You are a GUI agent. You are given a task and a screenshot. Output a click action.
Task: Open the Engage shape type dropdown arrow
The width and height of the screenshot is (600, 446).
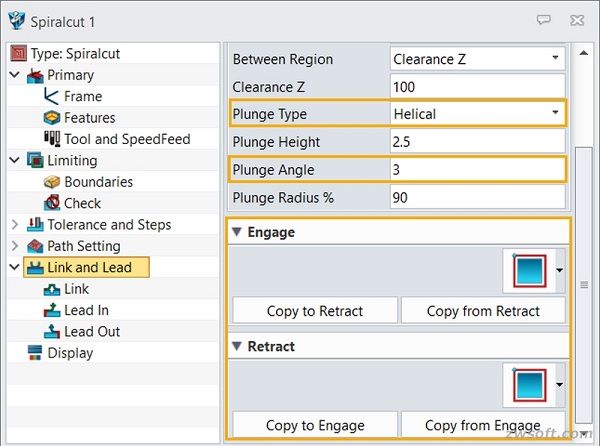[x=559, y=270]
